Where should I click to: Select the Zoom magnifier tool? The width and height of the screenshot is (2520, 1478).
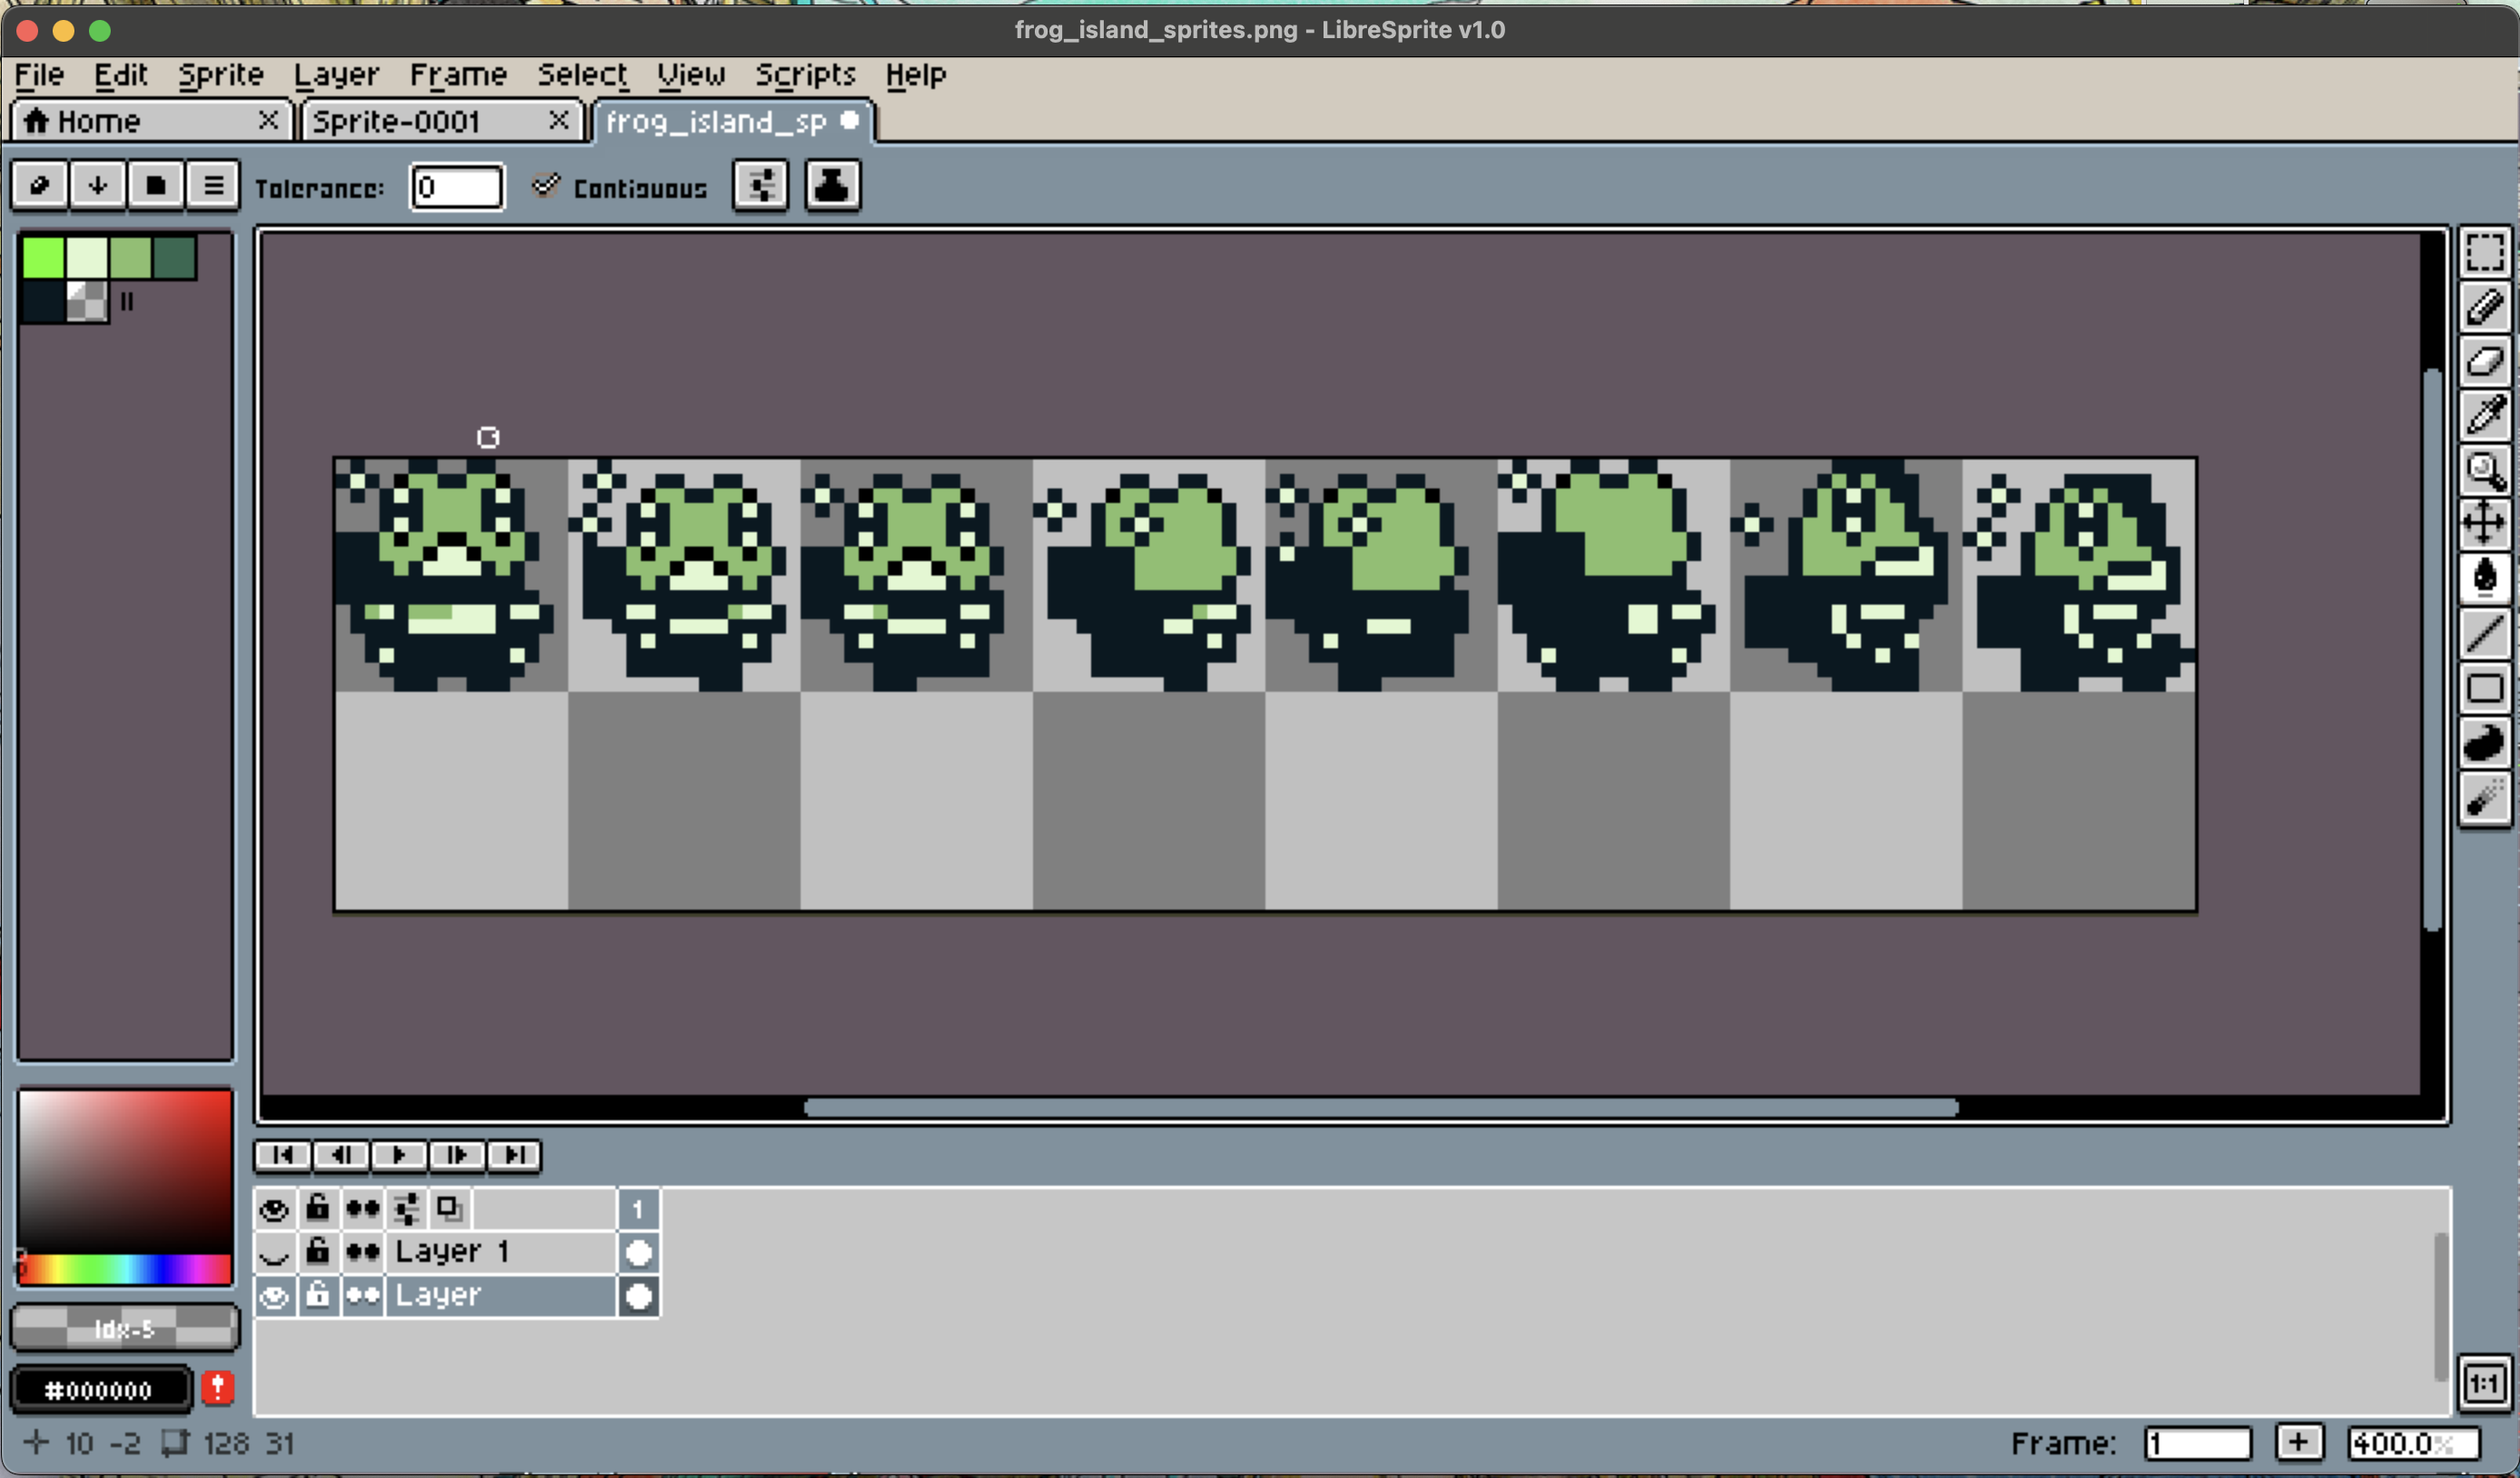[2484, 469]
